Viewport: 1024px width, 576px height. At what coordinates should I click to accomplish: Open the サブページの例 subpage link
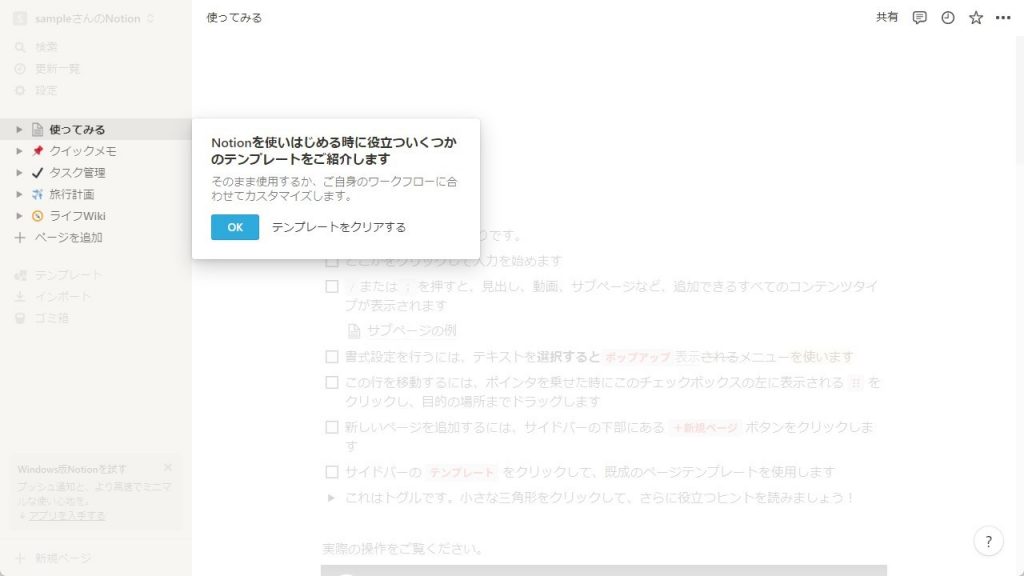click(411, 330)
